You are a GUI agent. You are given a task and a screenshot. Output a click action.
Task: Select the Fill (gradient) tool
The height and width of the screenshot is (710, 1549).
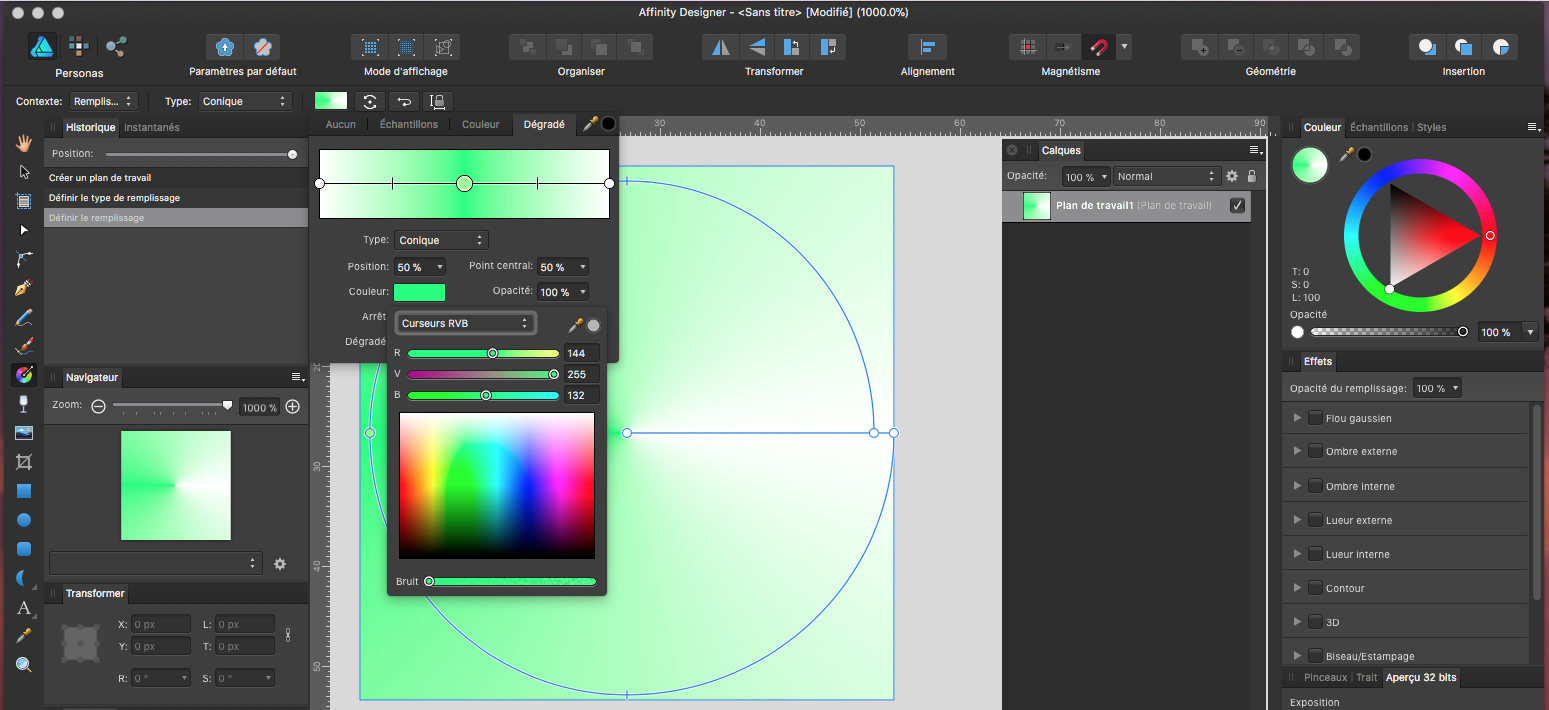tap(24, 375)
